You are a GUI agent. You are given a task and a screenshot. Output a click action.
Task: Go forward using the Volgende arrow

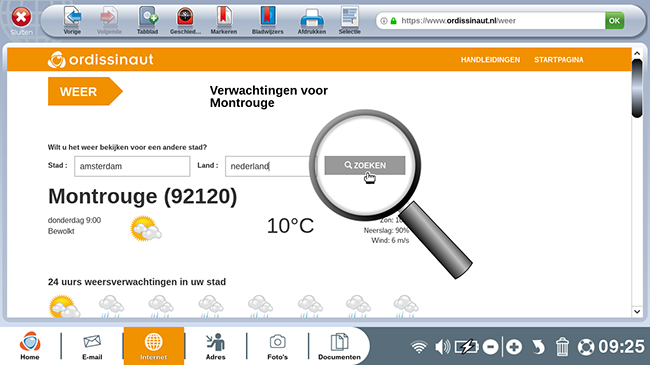[109, 20]
